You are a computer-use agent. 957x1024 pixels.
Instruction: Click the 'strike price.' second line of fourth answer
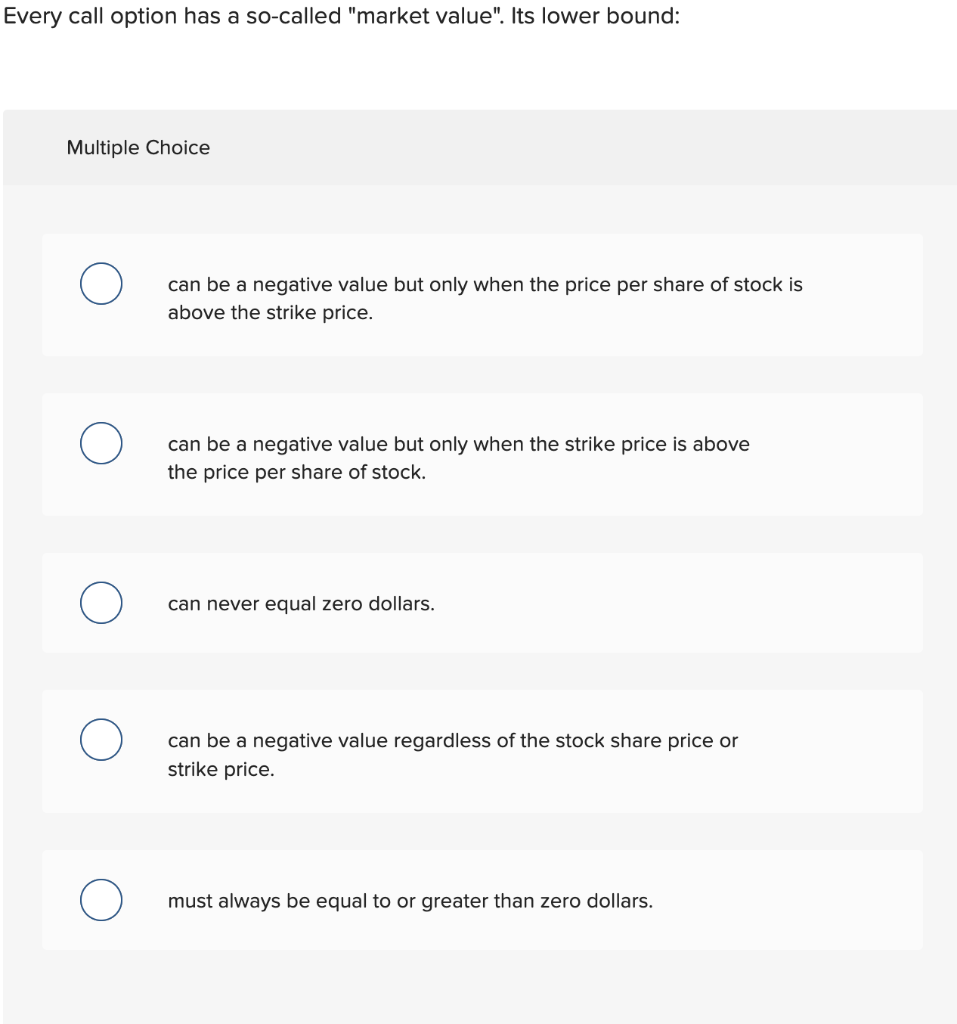pyautogui.click(x=221, y=769)
